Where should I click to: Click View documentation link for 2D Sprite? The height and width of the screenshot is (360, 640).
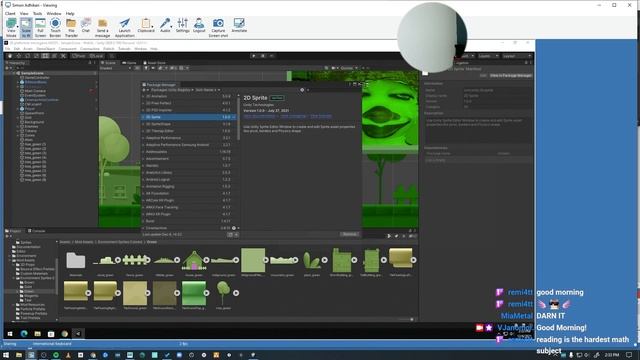pyautogui.click(x=260, y=116)
